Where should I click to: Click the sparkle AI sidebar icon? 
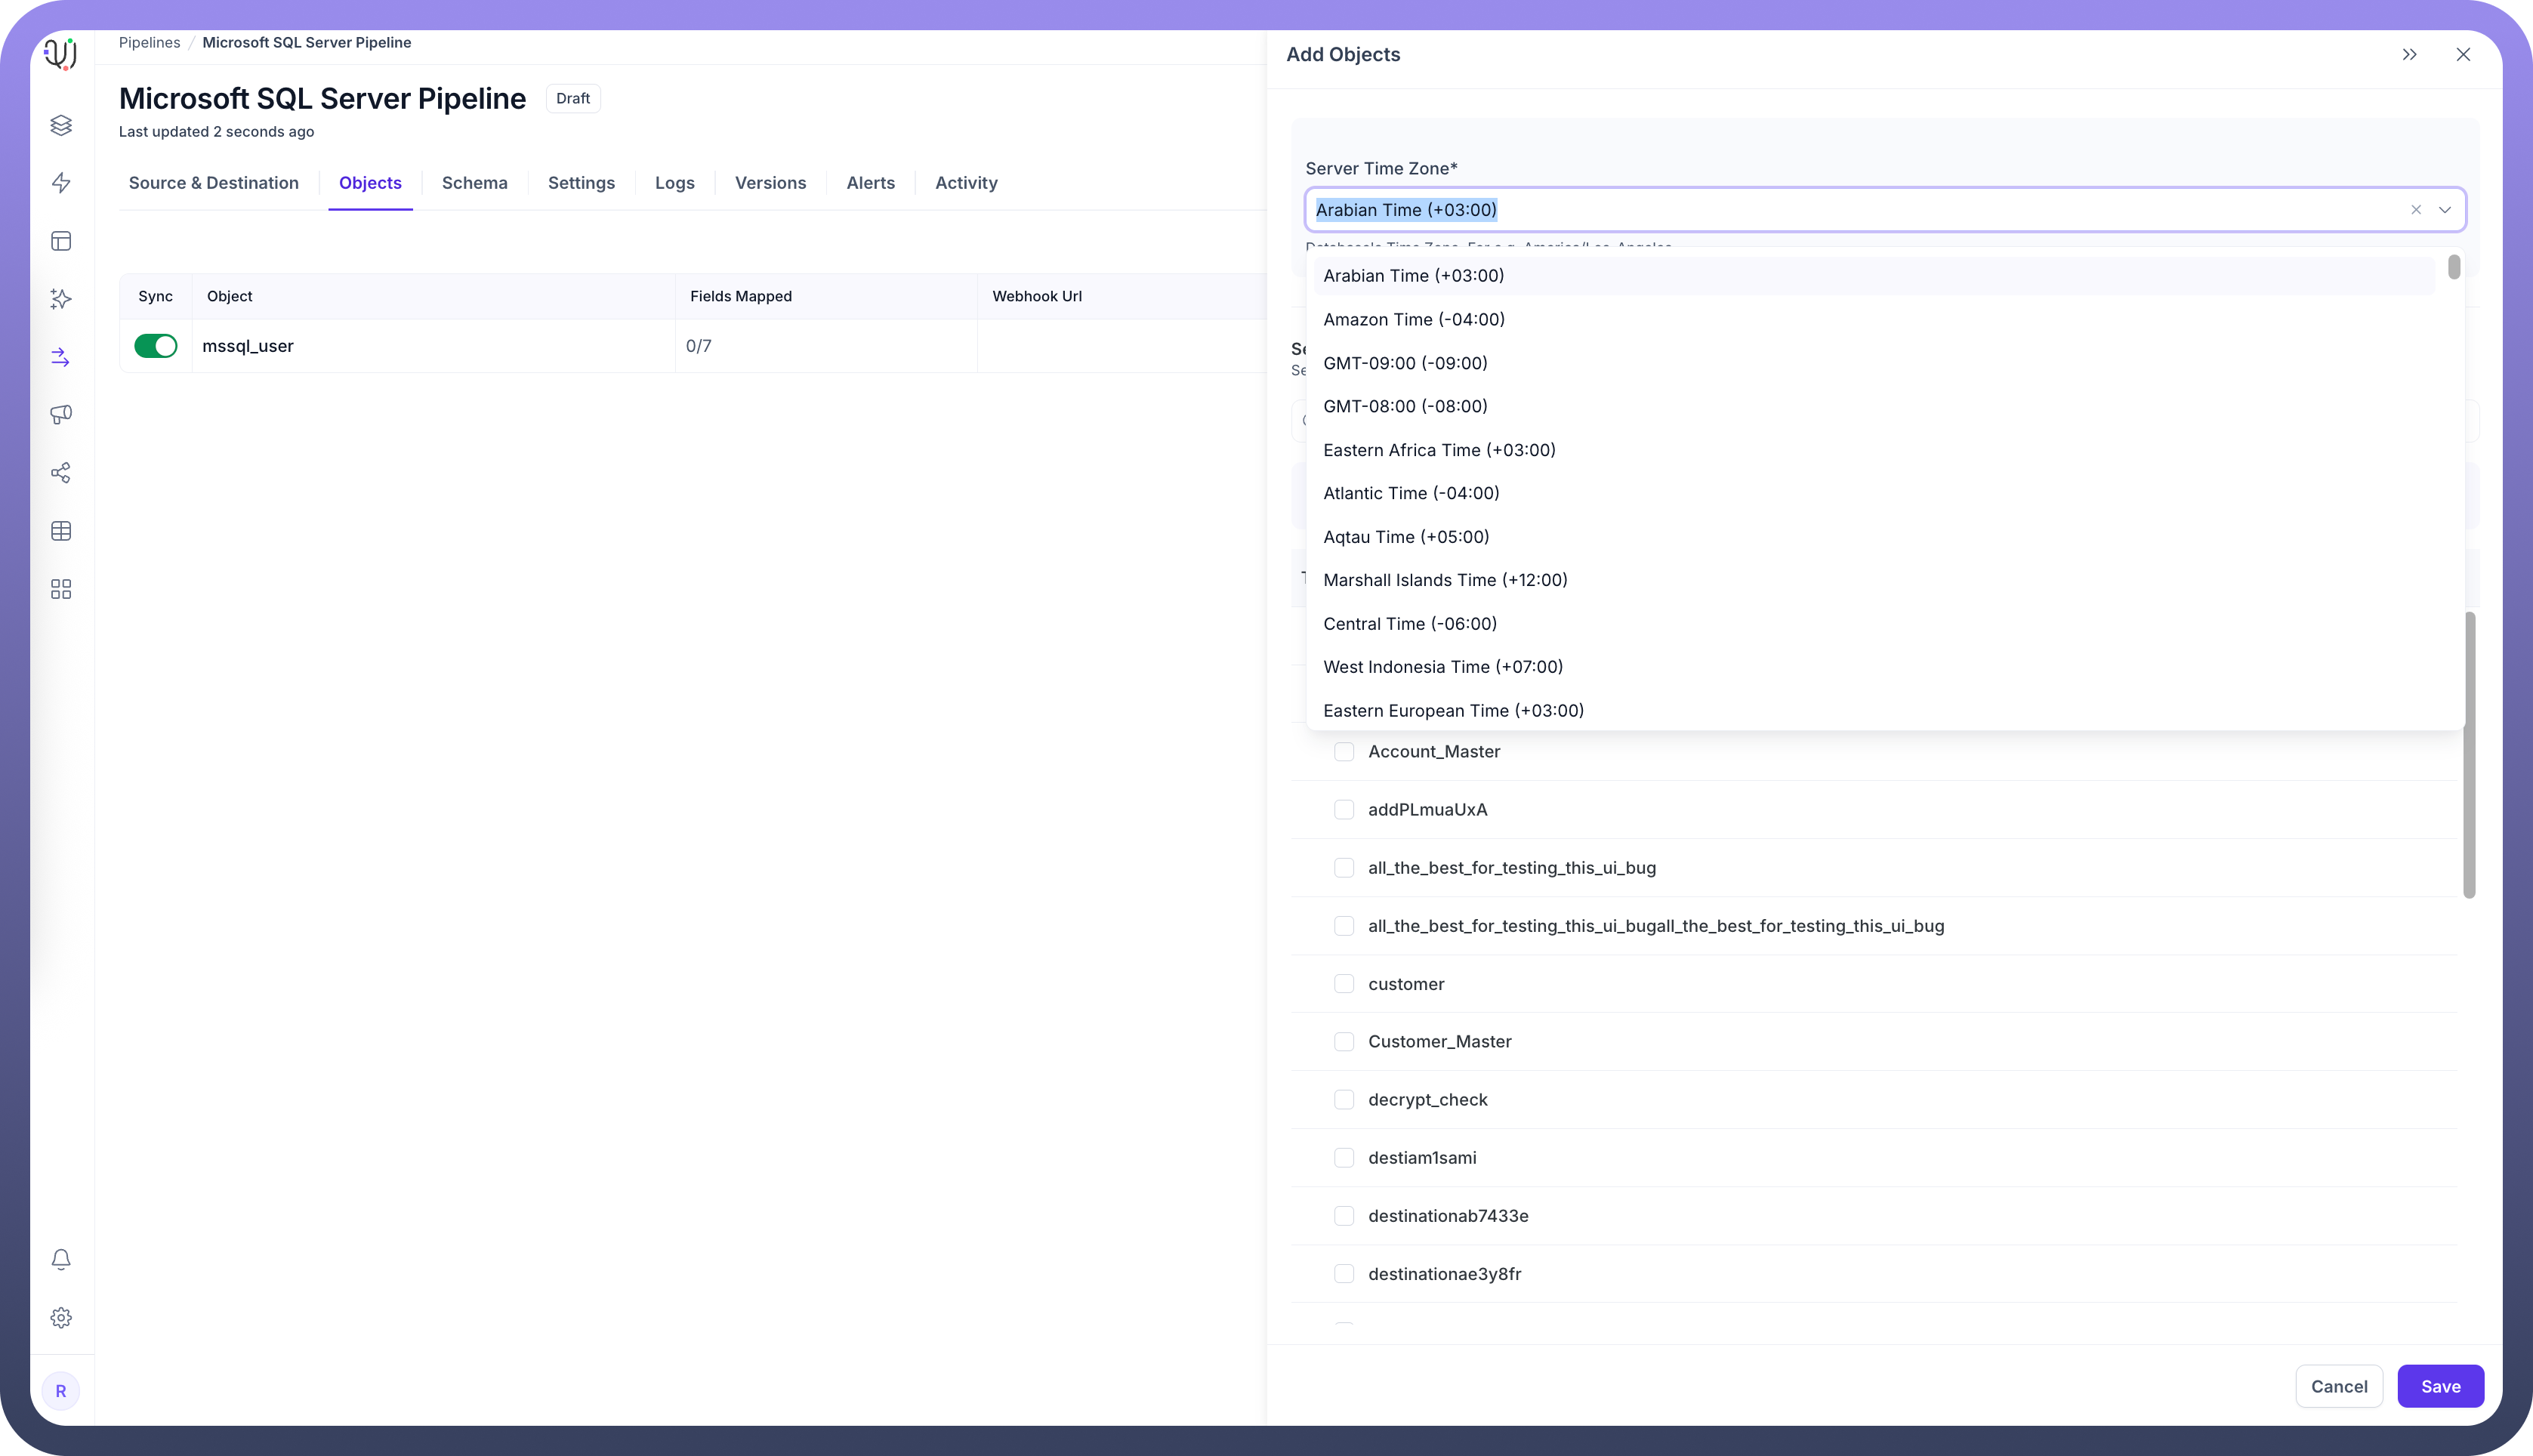coord(61,299)
